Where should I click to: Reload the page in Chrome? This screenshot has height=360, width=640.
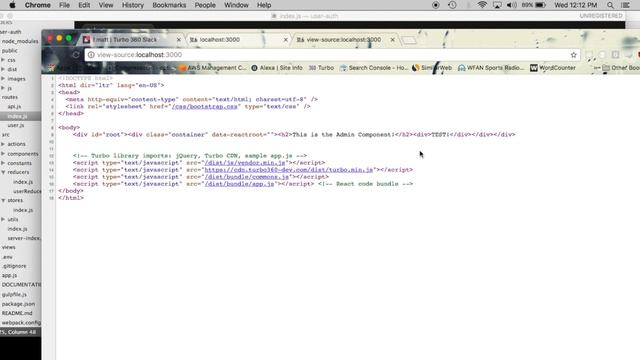(76, 55)
